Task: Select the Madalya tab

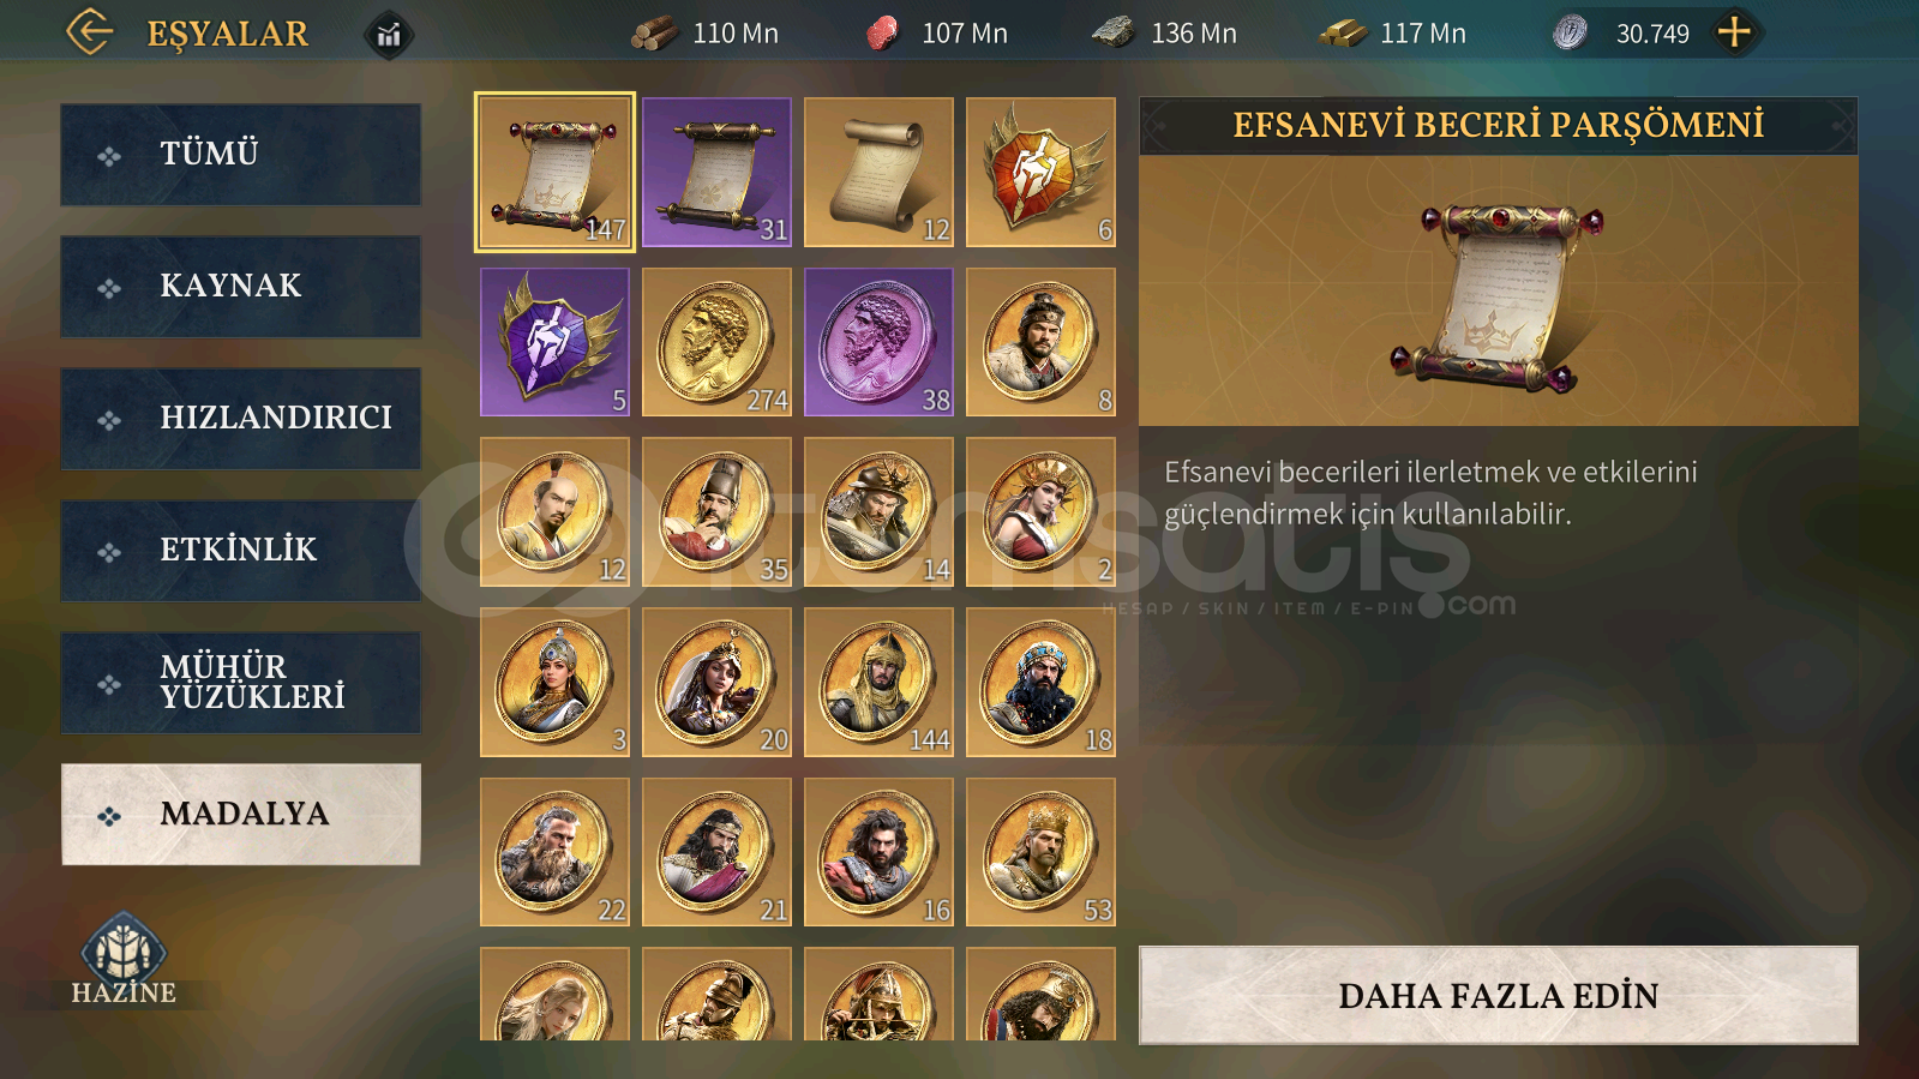Action: click(x=240, y=814)
